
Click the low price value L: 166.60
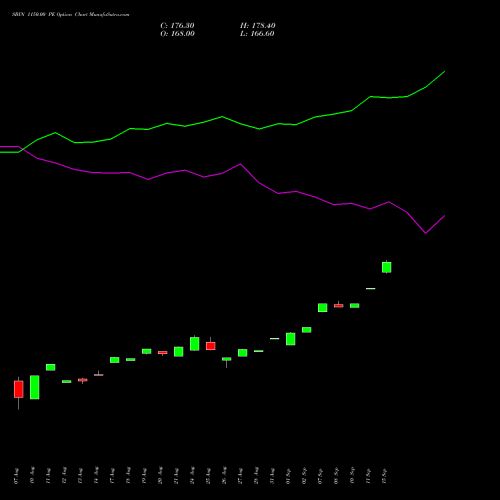tap(257, 34)
